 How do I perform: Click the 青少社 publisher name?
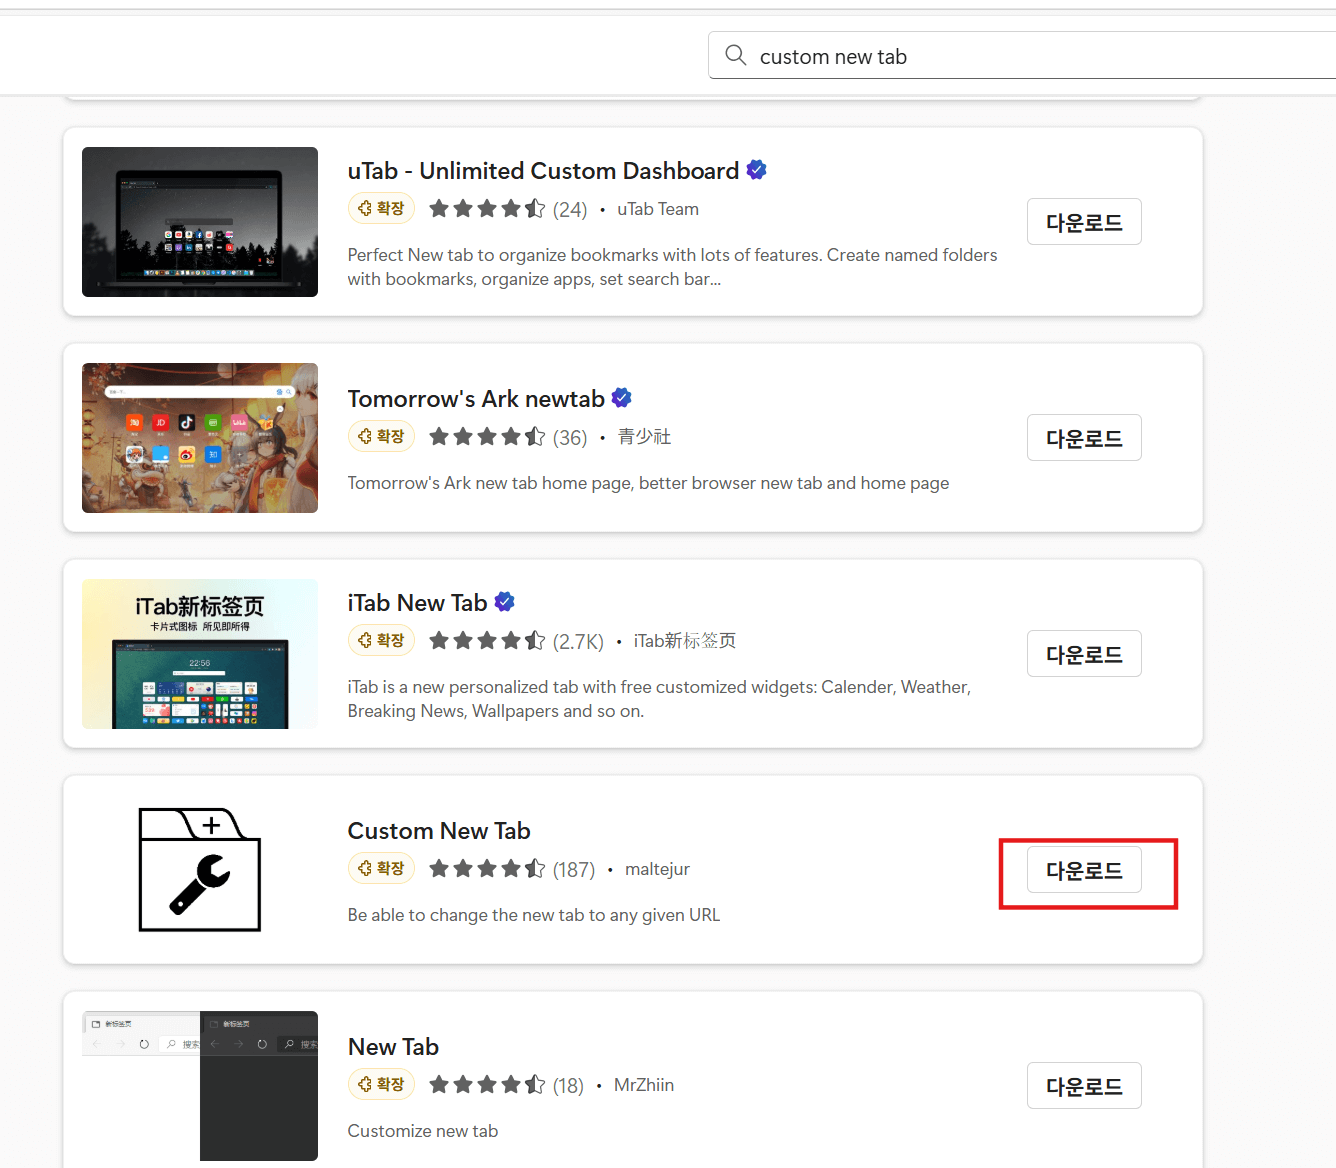point(644,437)
